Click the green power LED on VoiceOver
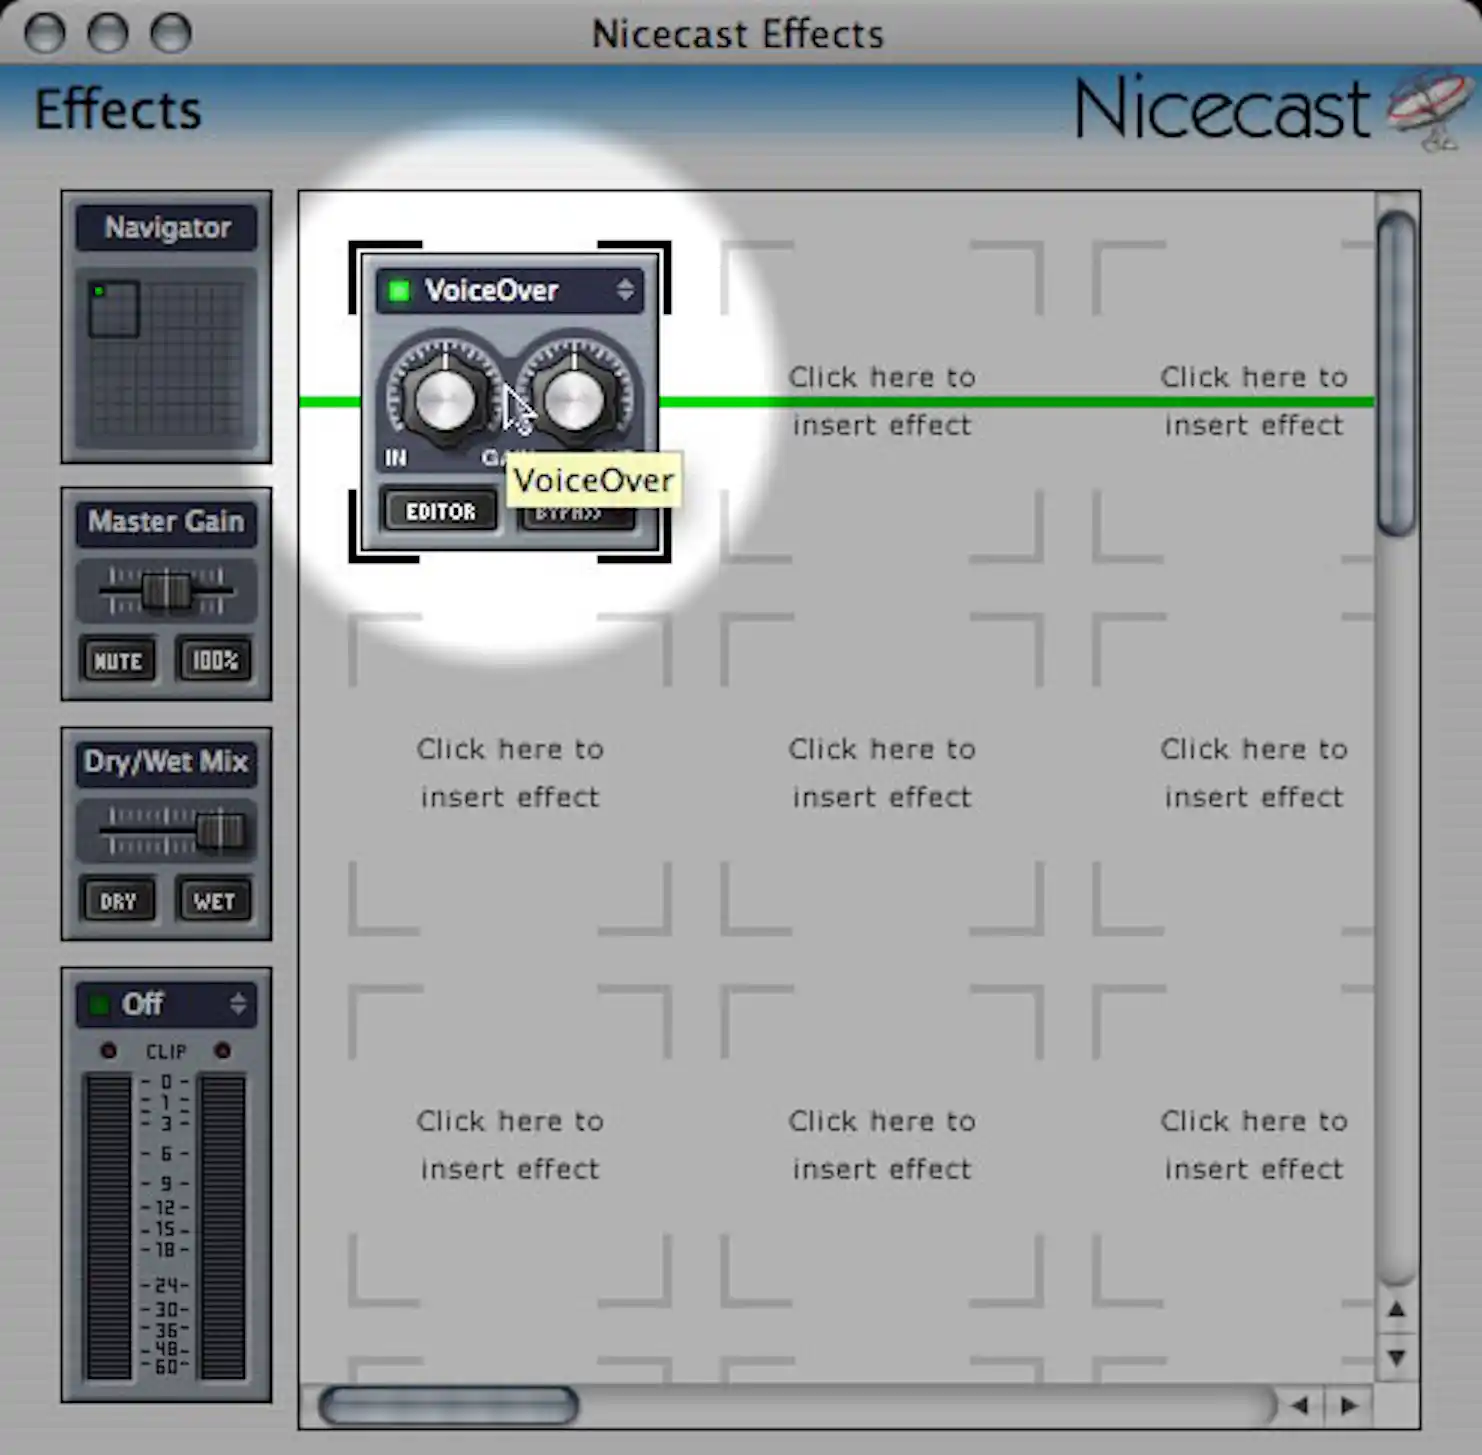The image size is (1482, 1455). pos(398,291)
